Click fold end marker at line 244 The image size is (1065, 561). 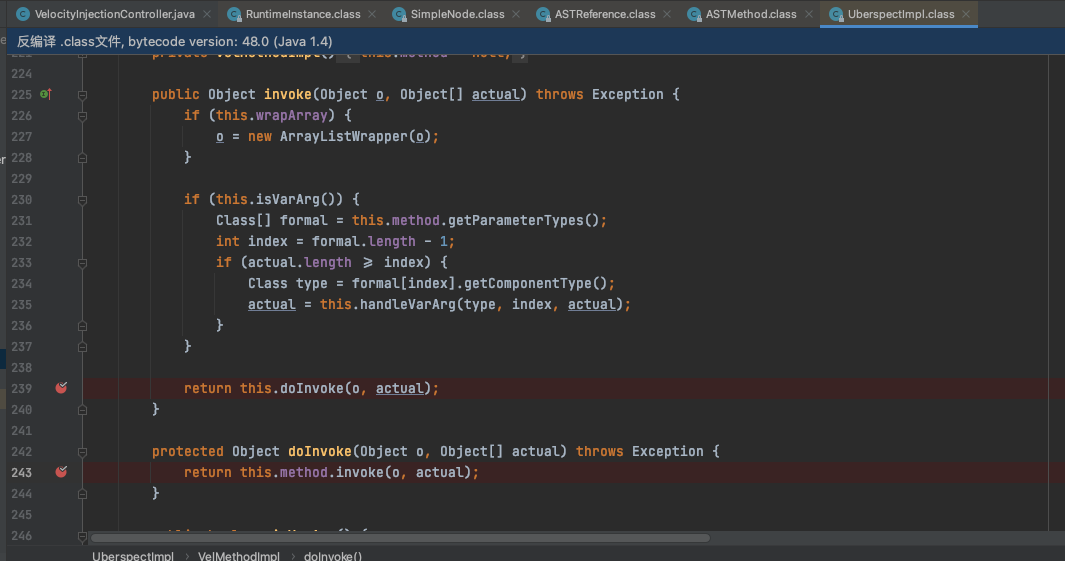coord(82,494)
